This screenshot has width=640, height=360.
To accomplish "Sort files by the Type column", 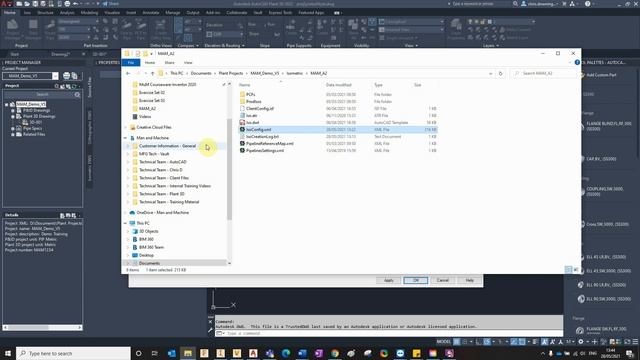I will [378, 85].
